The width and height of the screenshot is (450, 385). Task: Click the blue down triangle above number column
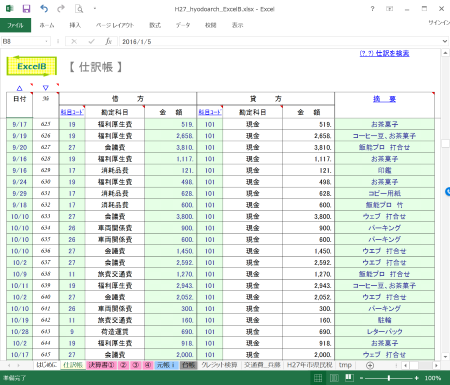46,88
